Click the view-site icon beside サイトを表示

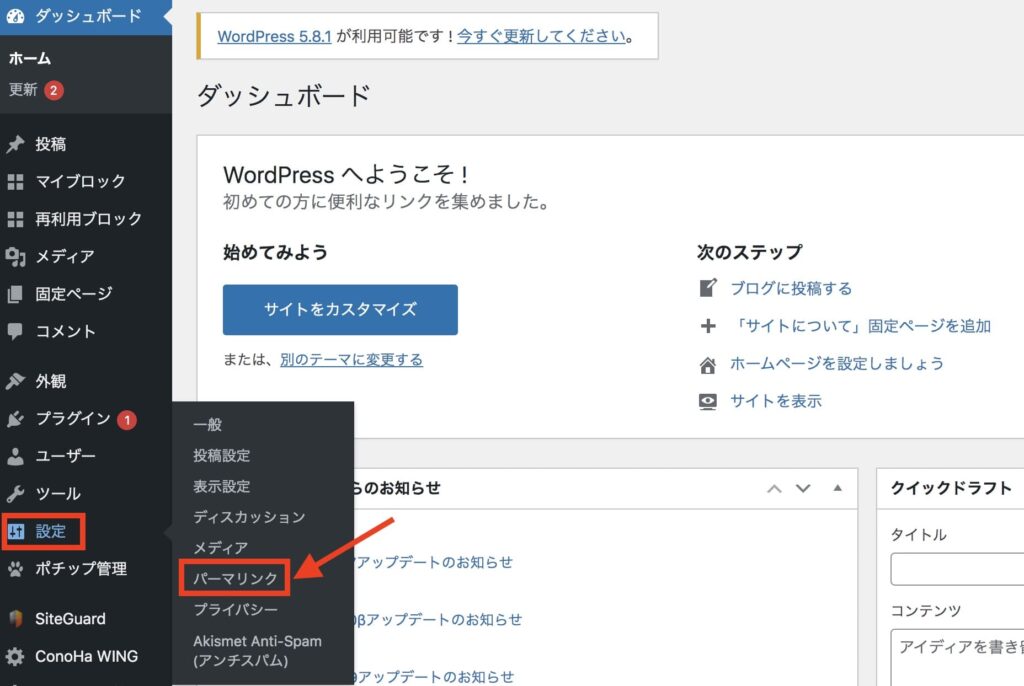pos(708,401)
